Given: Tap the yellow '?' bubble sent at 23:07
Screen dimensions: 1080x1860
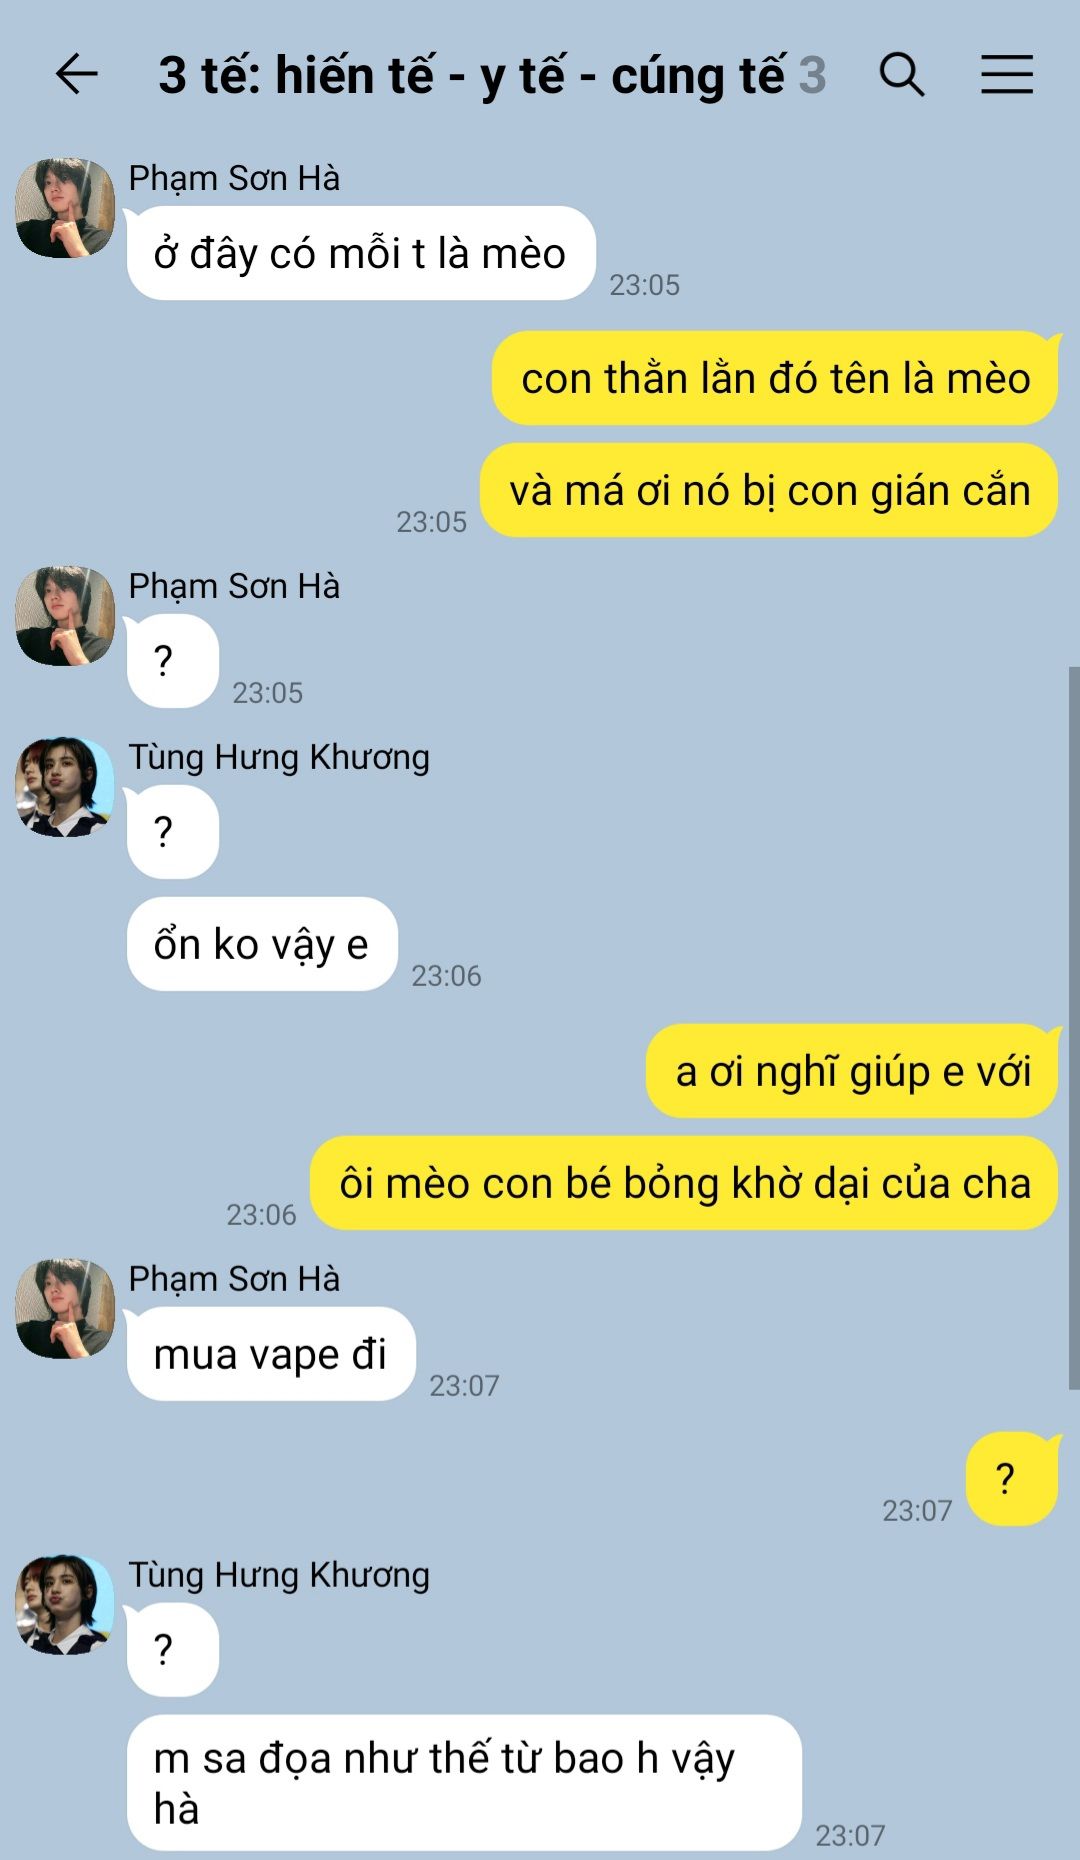Looking at the screenshot, I should [1012, 1479].
